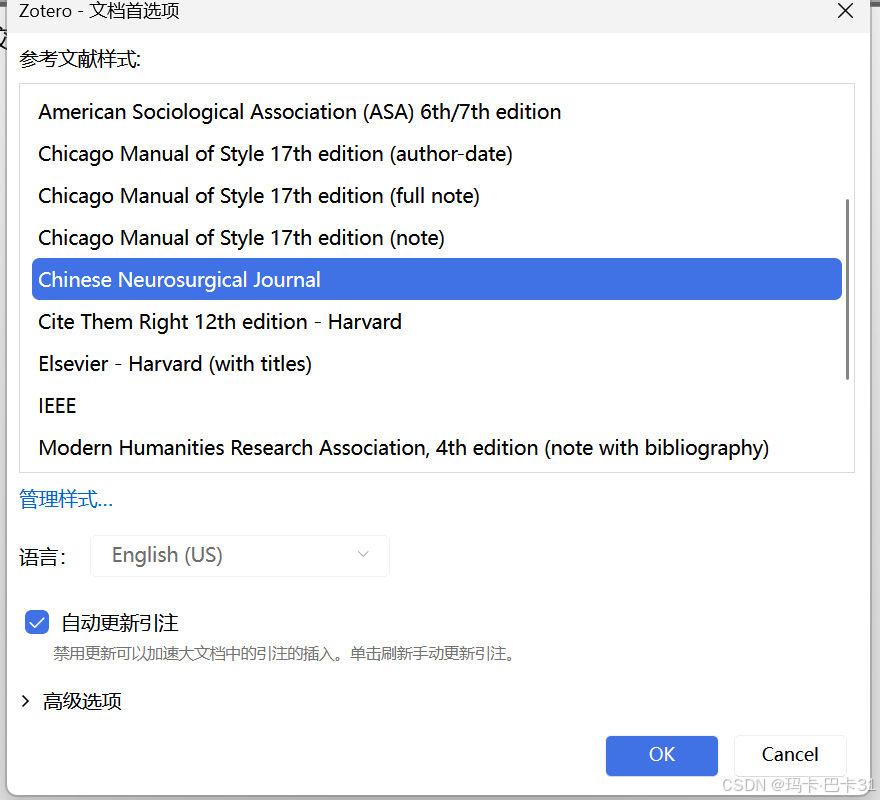
Task: Toggle the 自动更新引注 checkbox
Action: click(37, 622)
